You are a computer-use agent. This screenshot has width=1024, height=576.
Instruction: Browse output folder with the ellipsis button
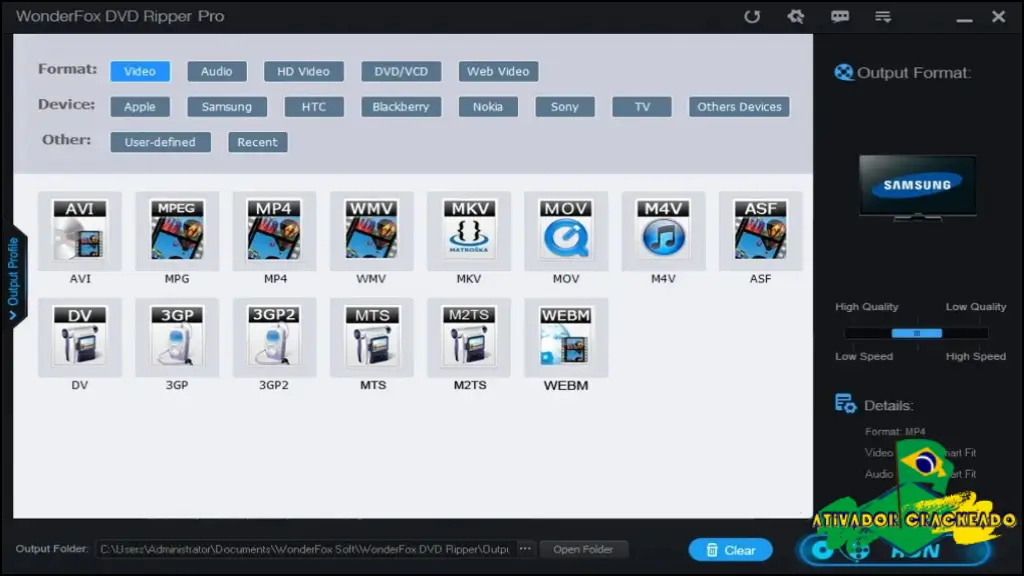525,549
